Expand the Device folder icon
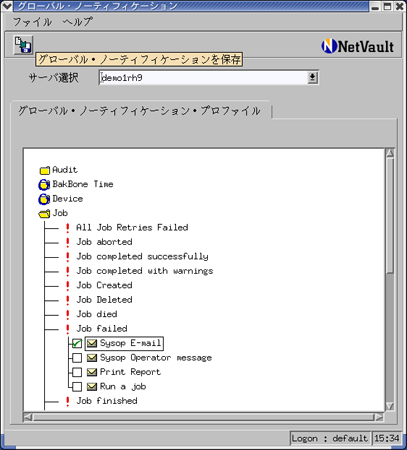Viewport: 407px width, 450px height. [44, 199]
